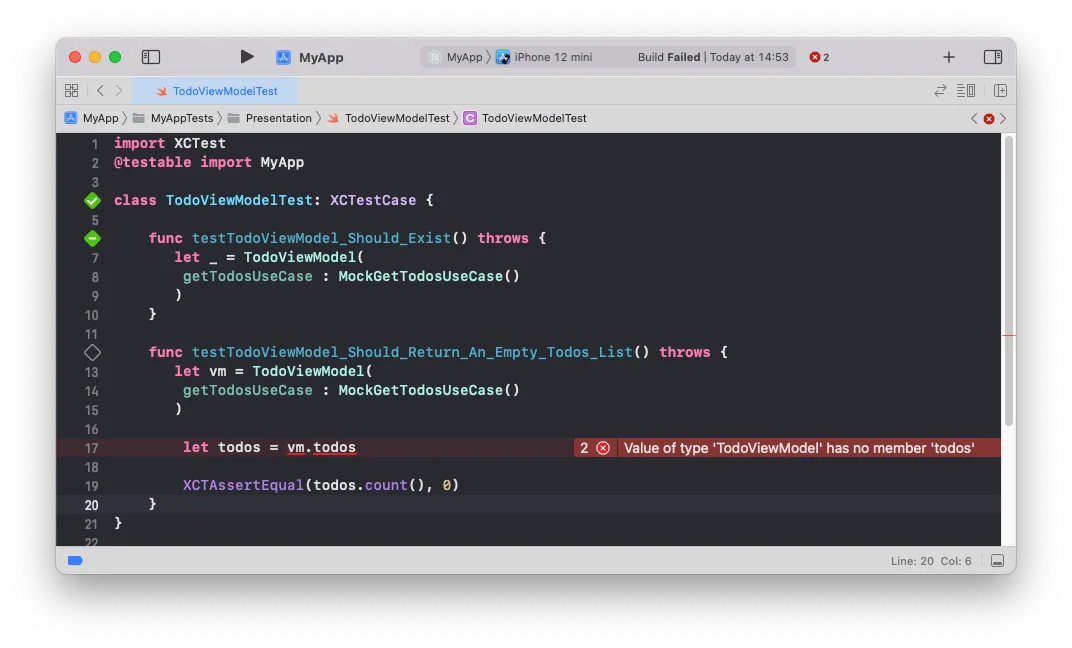Image resolution: width=1072 pixels, height=648 pixels.
Task: Run the MyApp scheme with play button
Action: click(247, 57)
